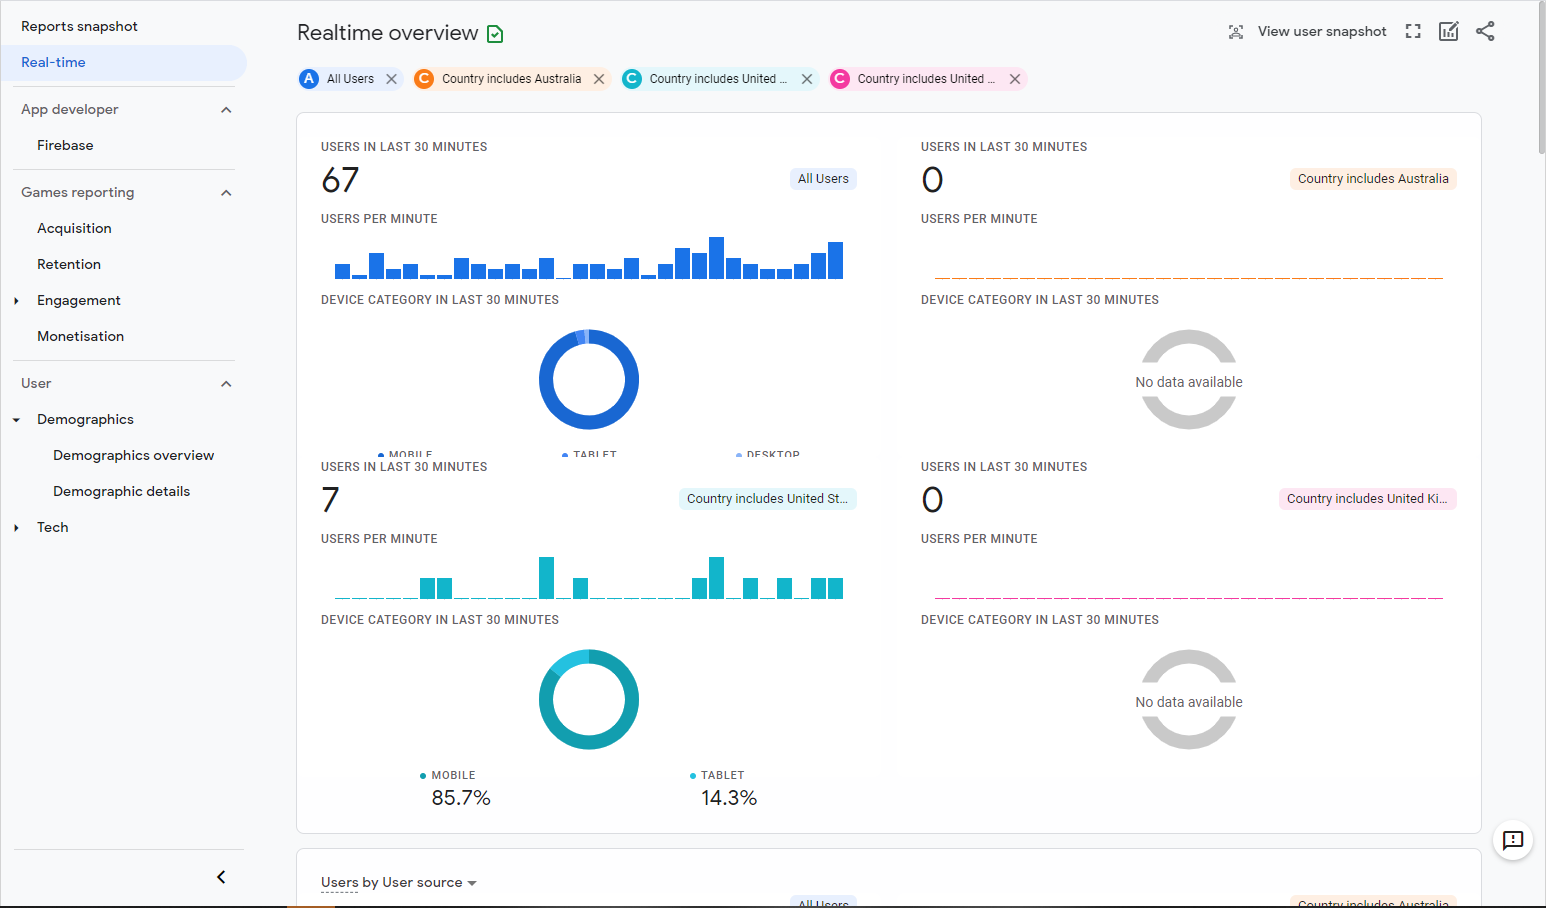
Task: Remove the Country includes Australia comparison
Action: 599,79
